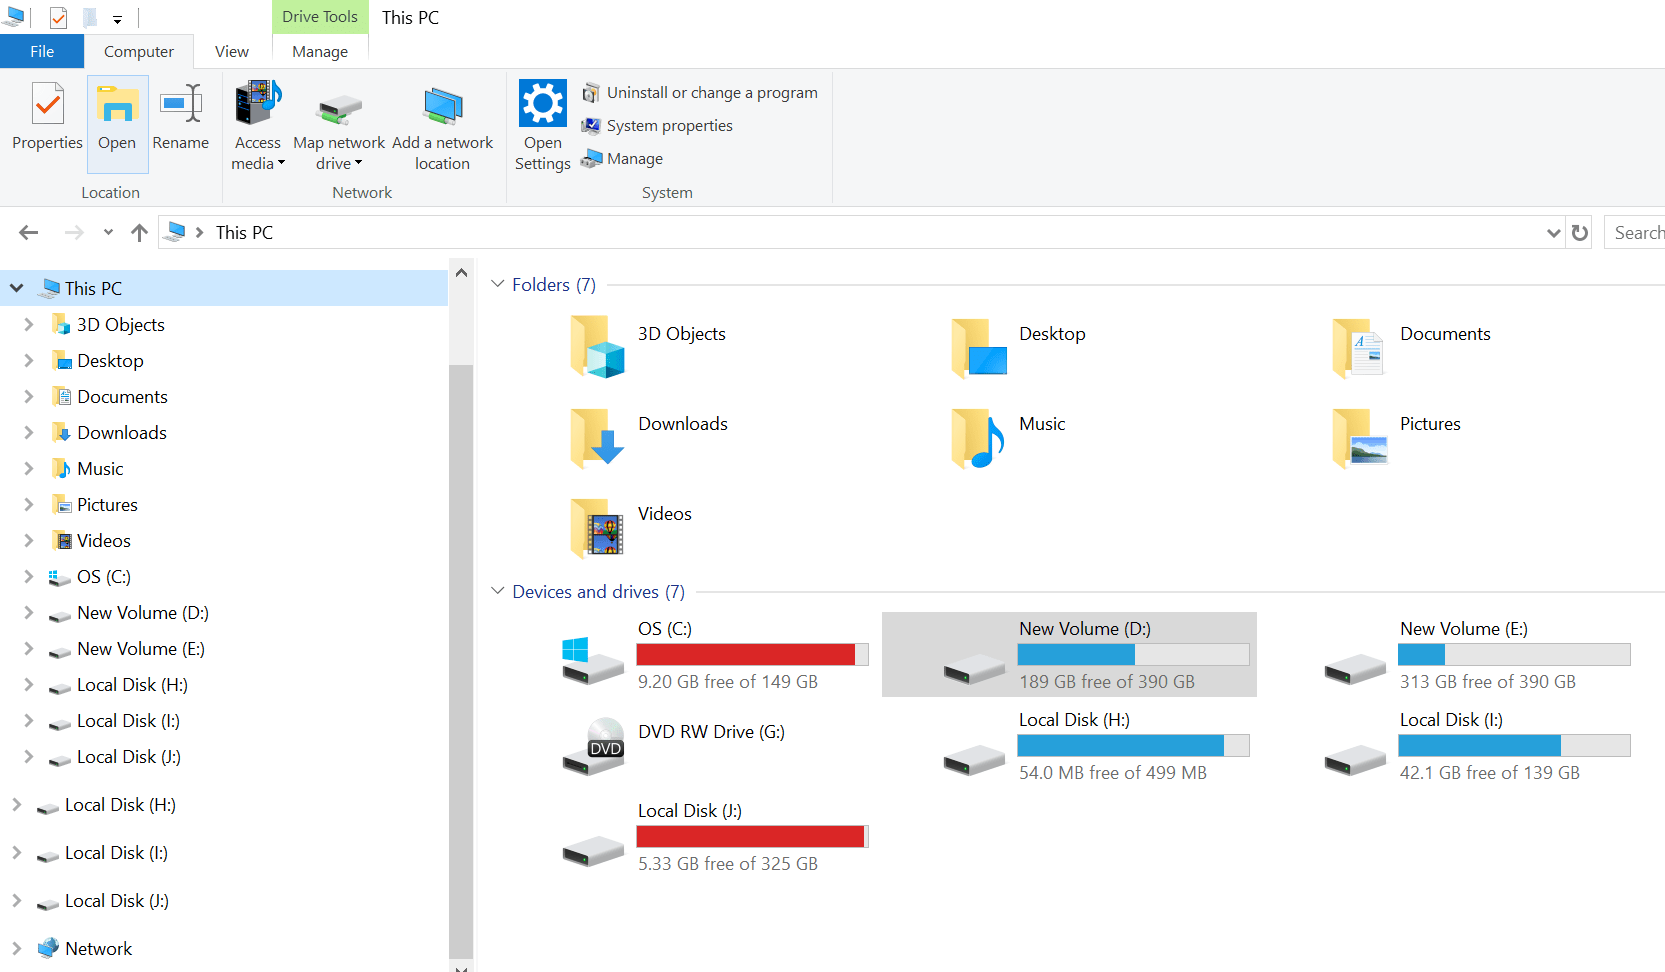Click the refresh icon beside the address bar

tap(1579, 232)
